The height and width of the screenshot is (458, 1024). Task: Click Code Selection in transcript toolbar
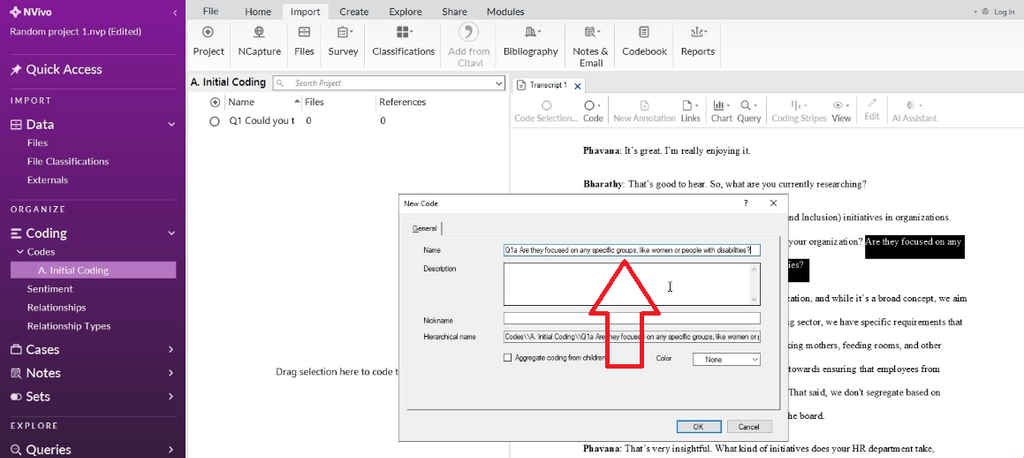pyautogui.click(x=546, y=111)
